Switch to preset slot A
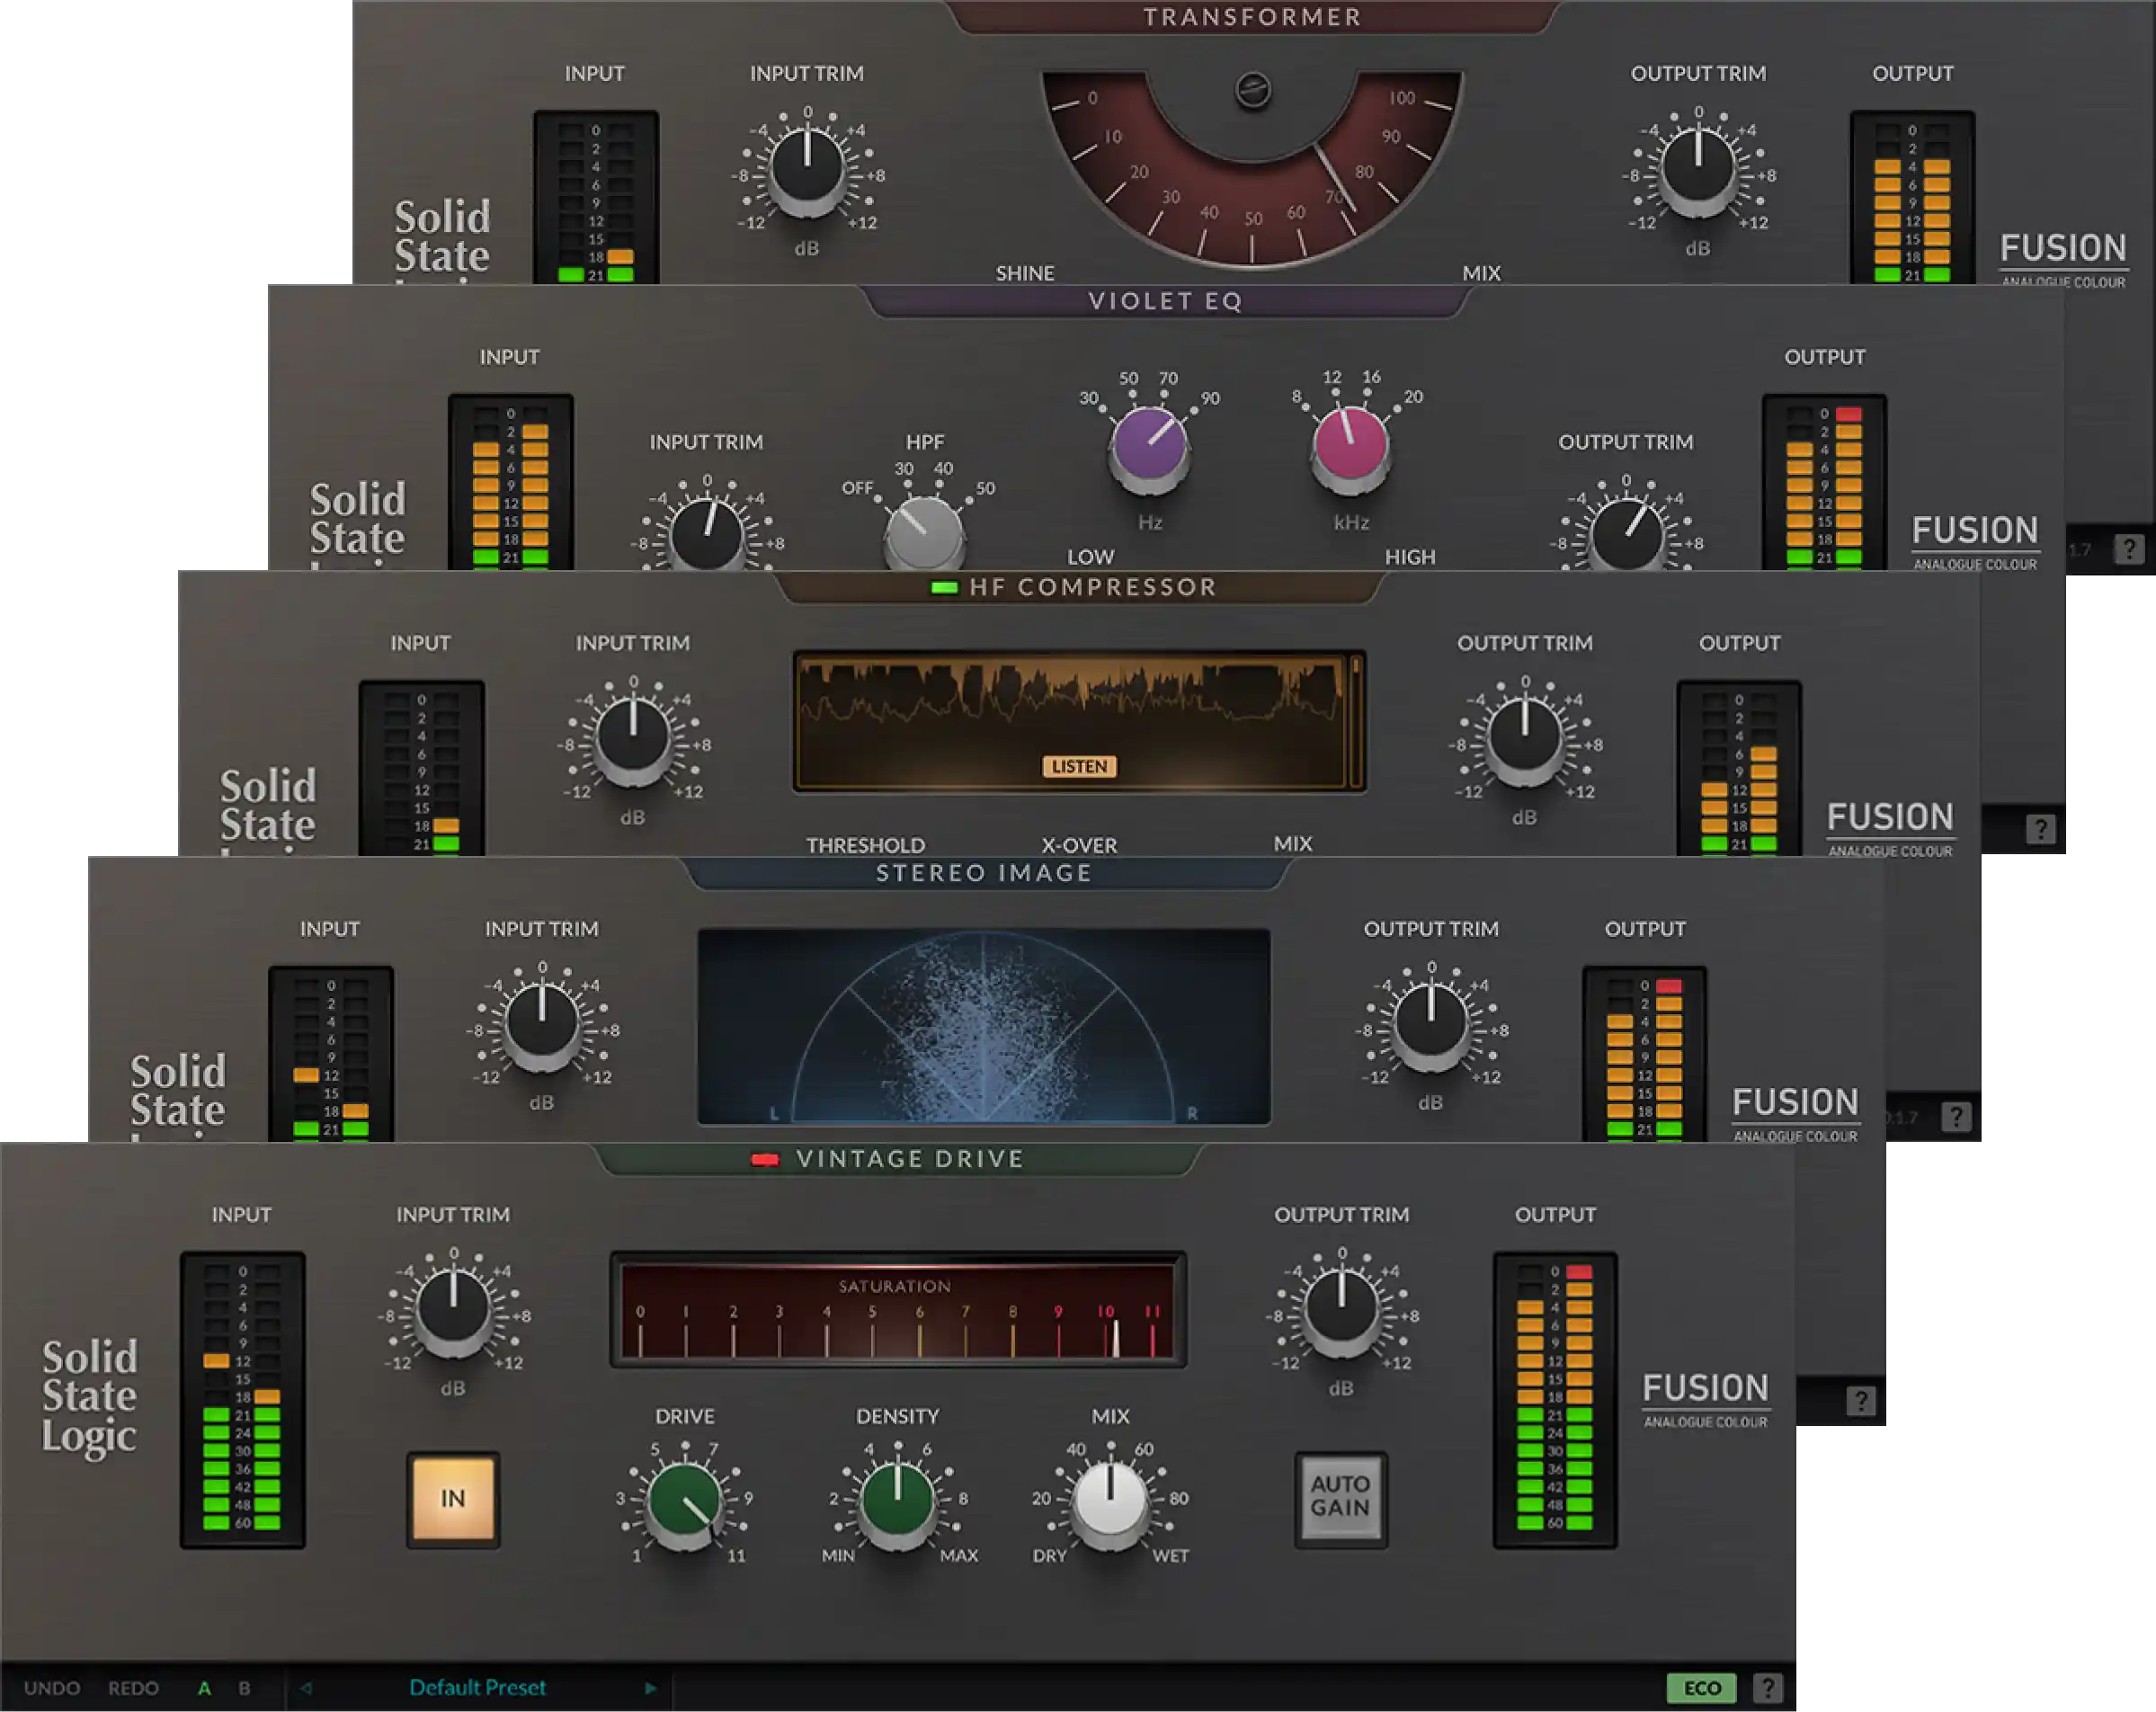This screenshot has height=1712, width=2156. click(204, 1688)
